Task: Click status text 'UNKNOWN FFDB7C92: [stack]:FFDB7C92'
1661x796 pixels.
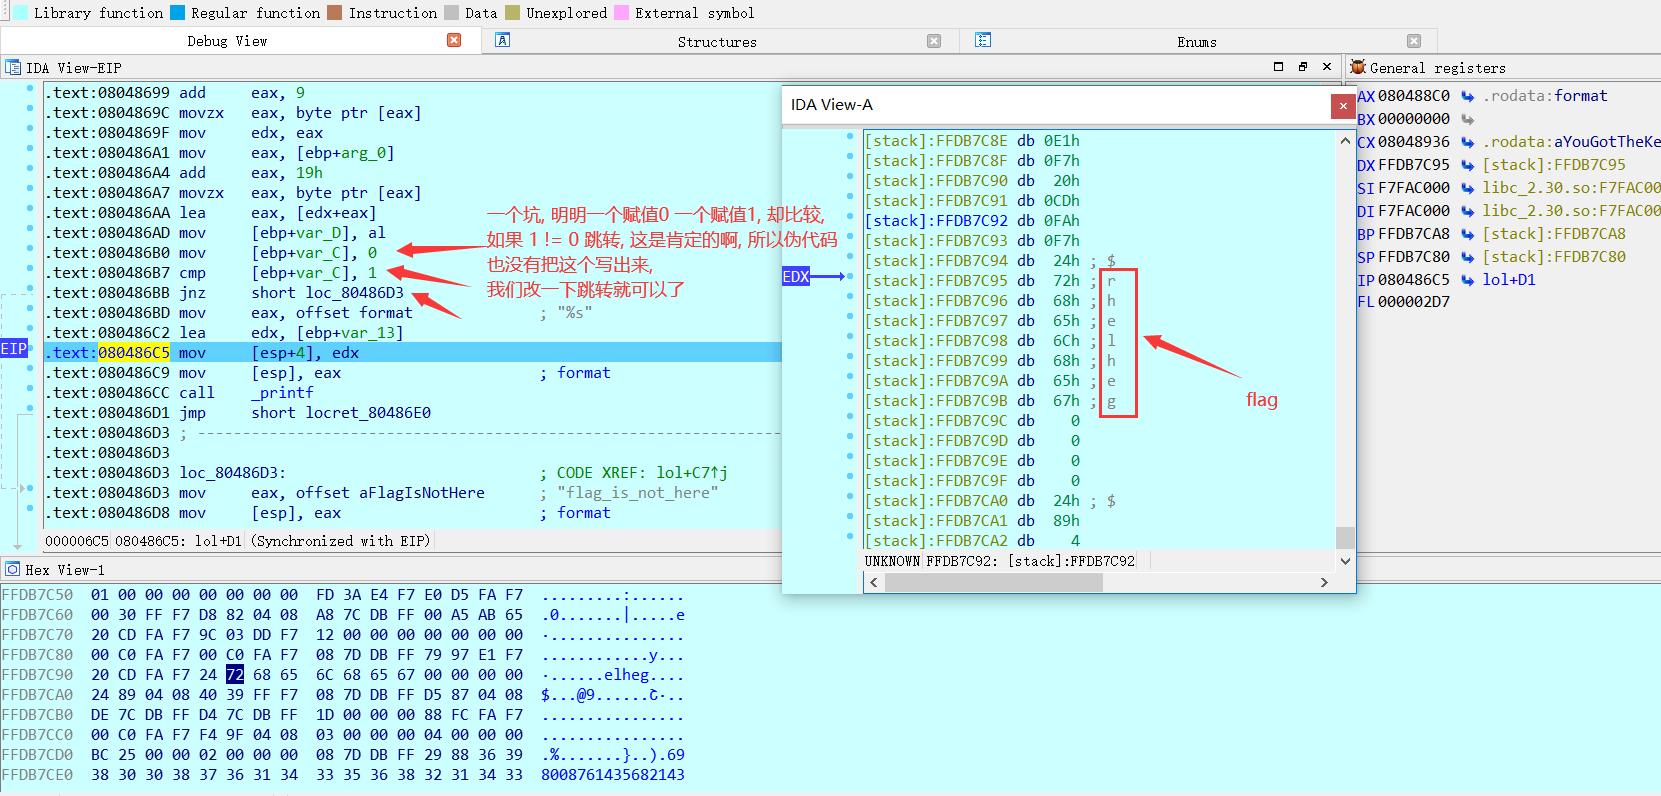Action: pos(1000,561)
